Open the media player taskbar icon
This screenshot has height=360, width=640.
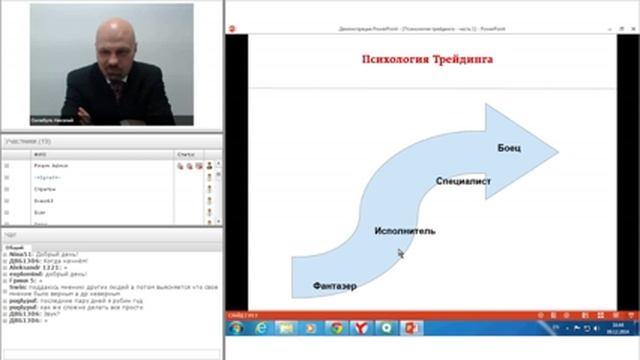(311, 328)
